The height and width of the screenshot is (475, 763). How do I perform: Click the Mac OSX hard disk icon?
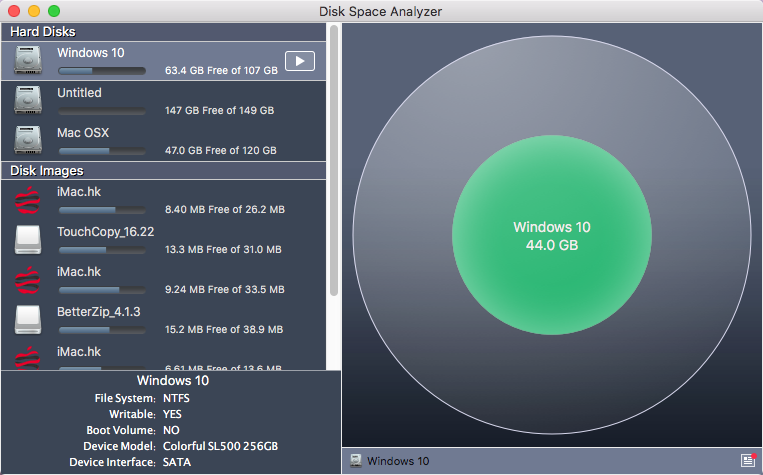pos(28,140)
